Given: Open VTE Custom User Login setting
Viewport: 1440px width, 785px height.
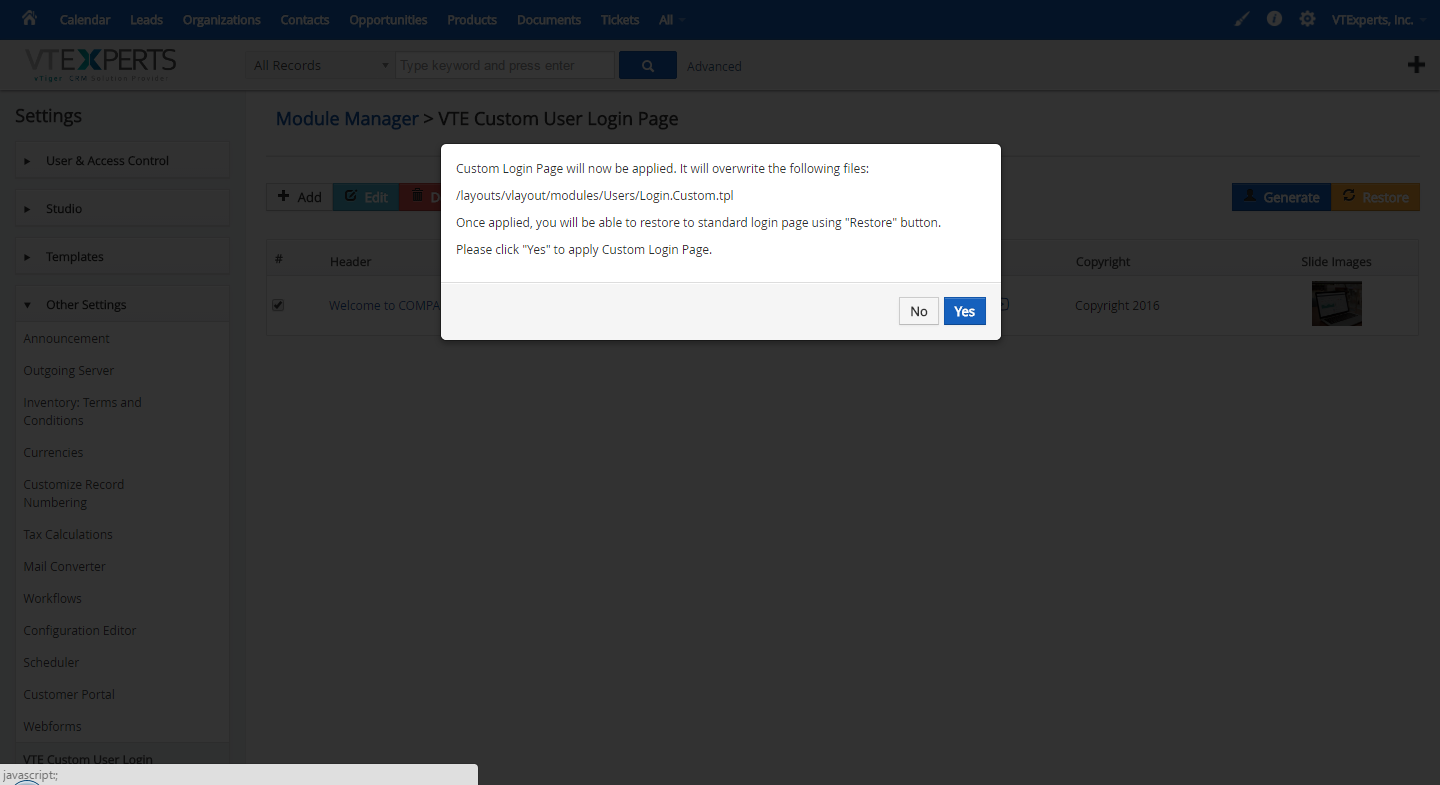Looking at the screenshot, I should click(88, 759).
